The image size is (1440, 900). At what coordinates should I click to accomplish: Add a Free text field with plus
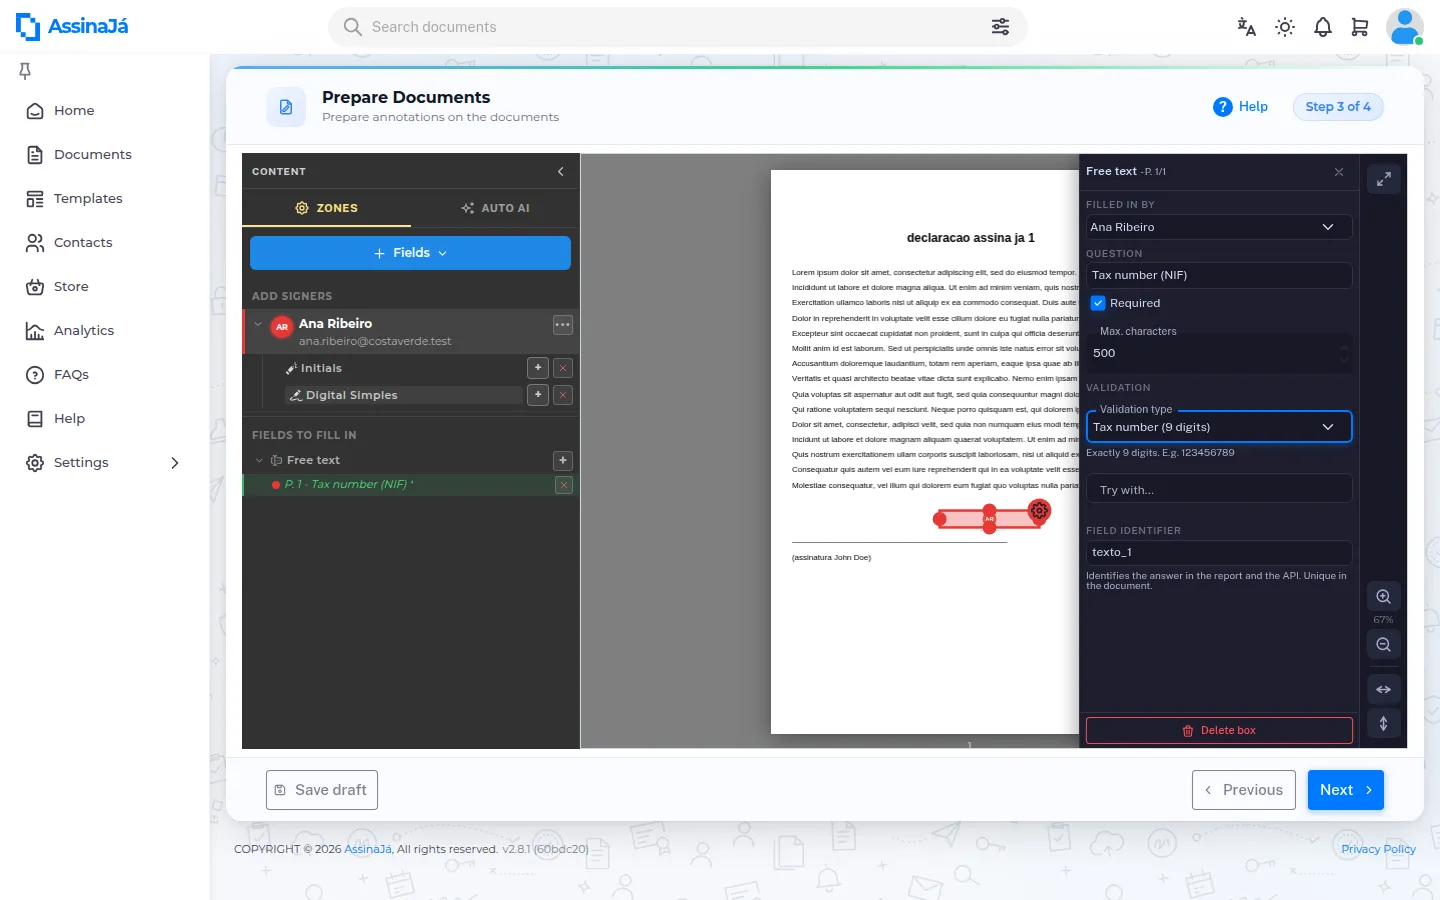click(x=563, y=460)
